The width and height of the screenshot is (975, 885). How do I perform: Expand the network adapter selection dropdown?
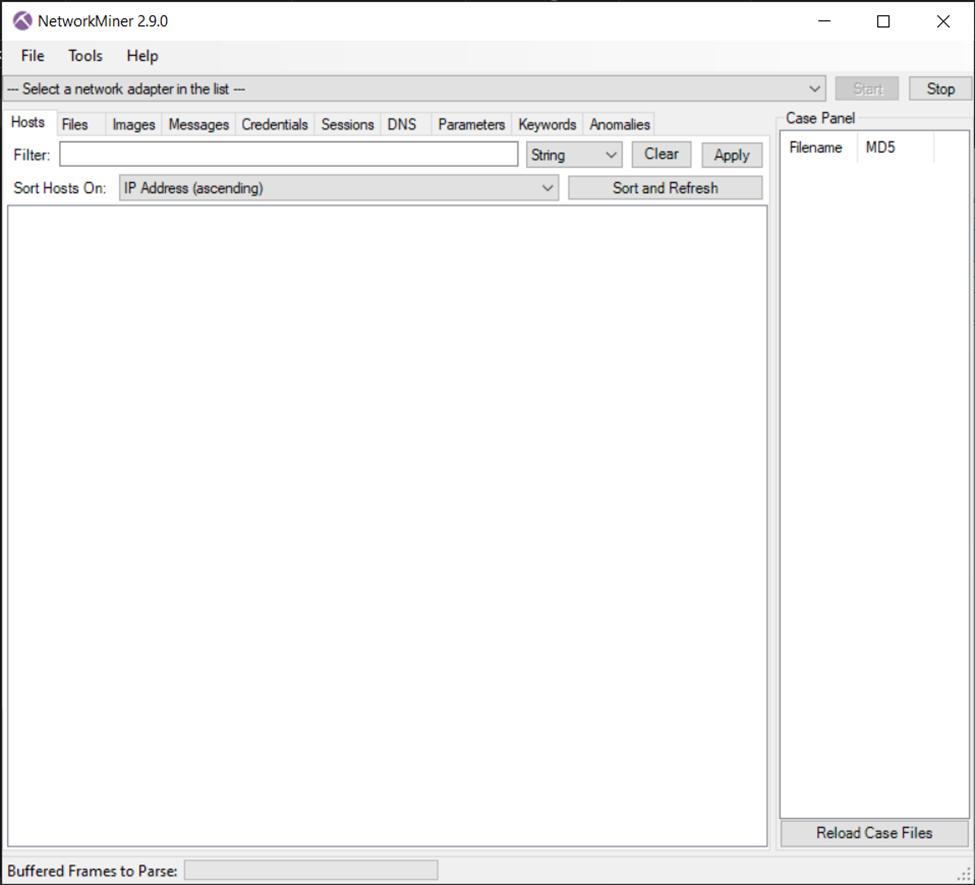pyautogui.click(x=415, y=89)
